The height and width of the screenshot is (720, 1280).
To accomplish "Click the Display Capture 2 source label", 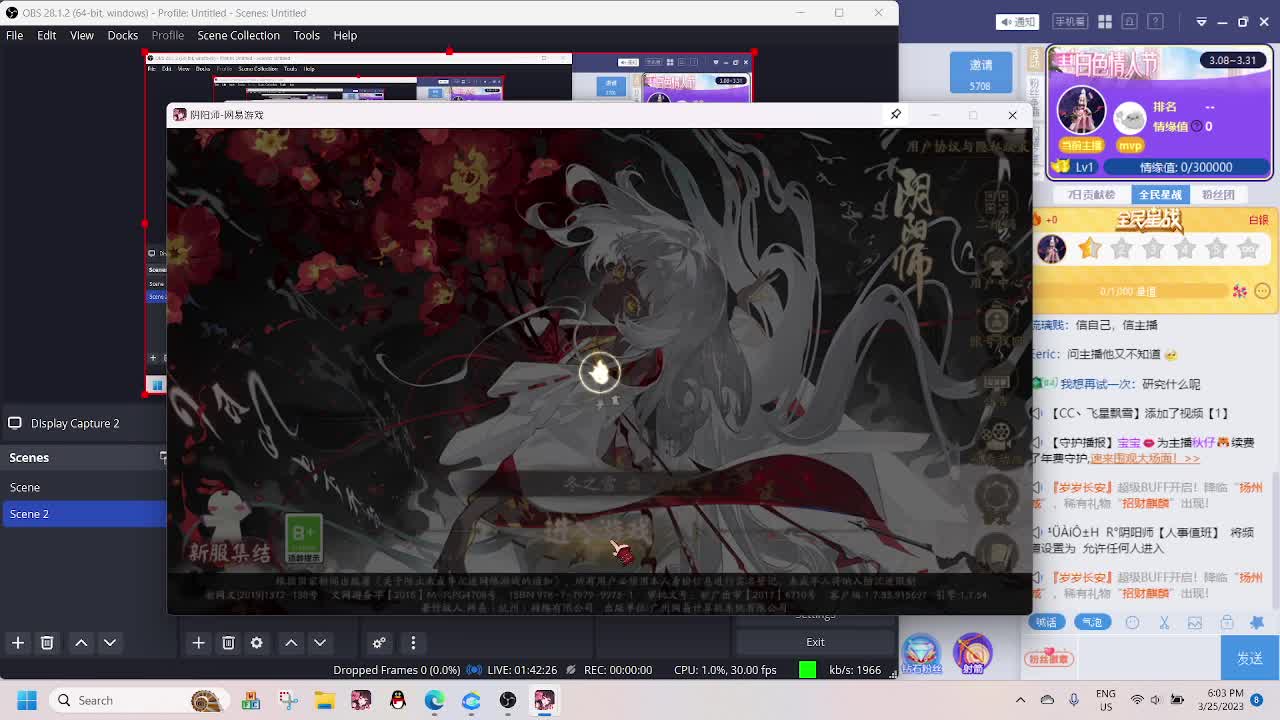I will click(75, 423).
